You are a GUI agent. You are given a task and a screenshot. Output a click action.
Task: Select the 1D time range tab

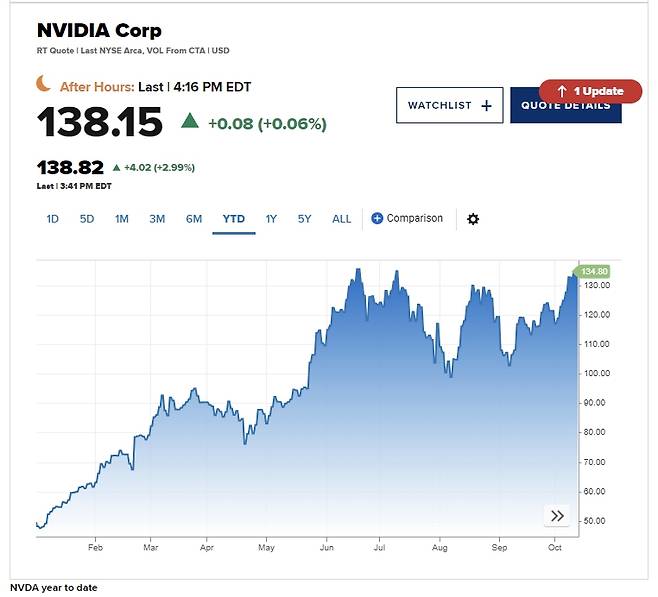click(52, 219)
